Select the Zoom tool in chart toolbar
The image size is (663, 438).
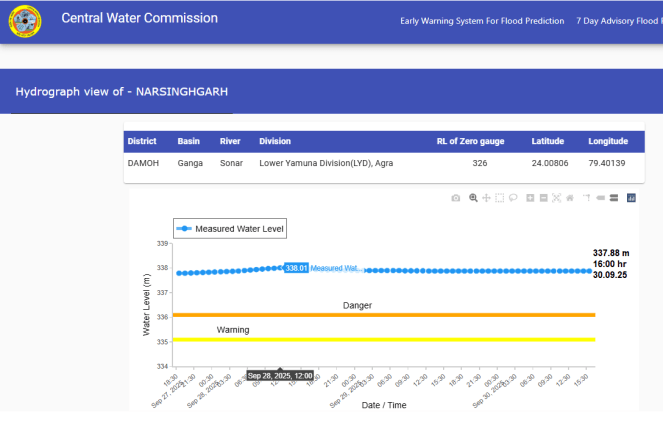click(x=474, y=198)
